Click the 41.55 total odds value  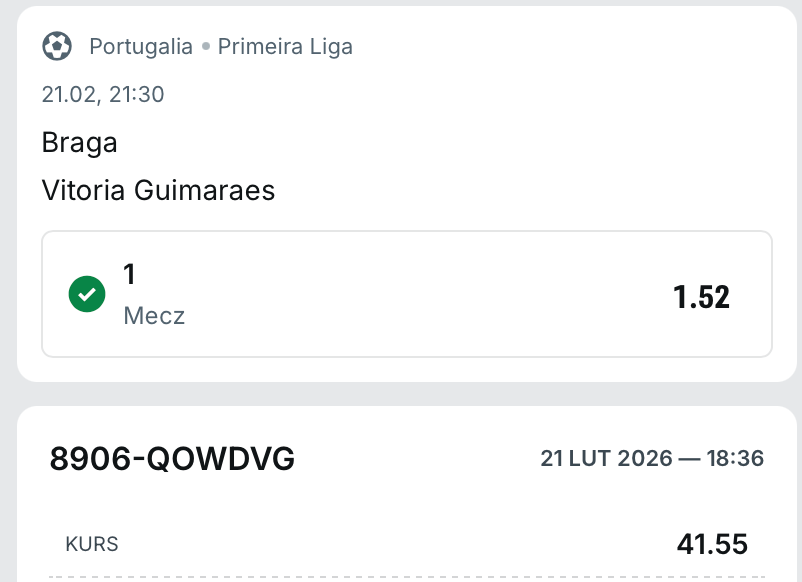[x=712, y=545]
